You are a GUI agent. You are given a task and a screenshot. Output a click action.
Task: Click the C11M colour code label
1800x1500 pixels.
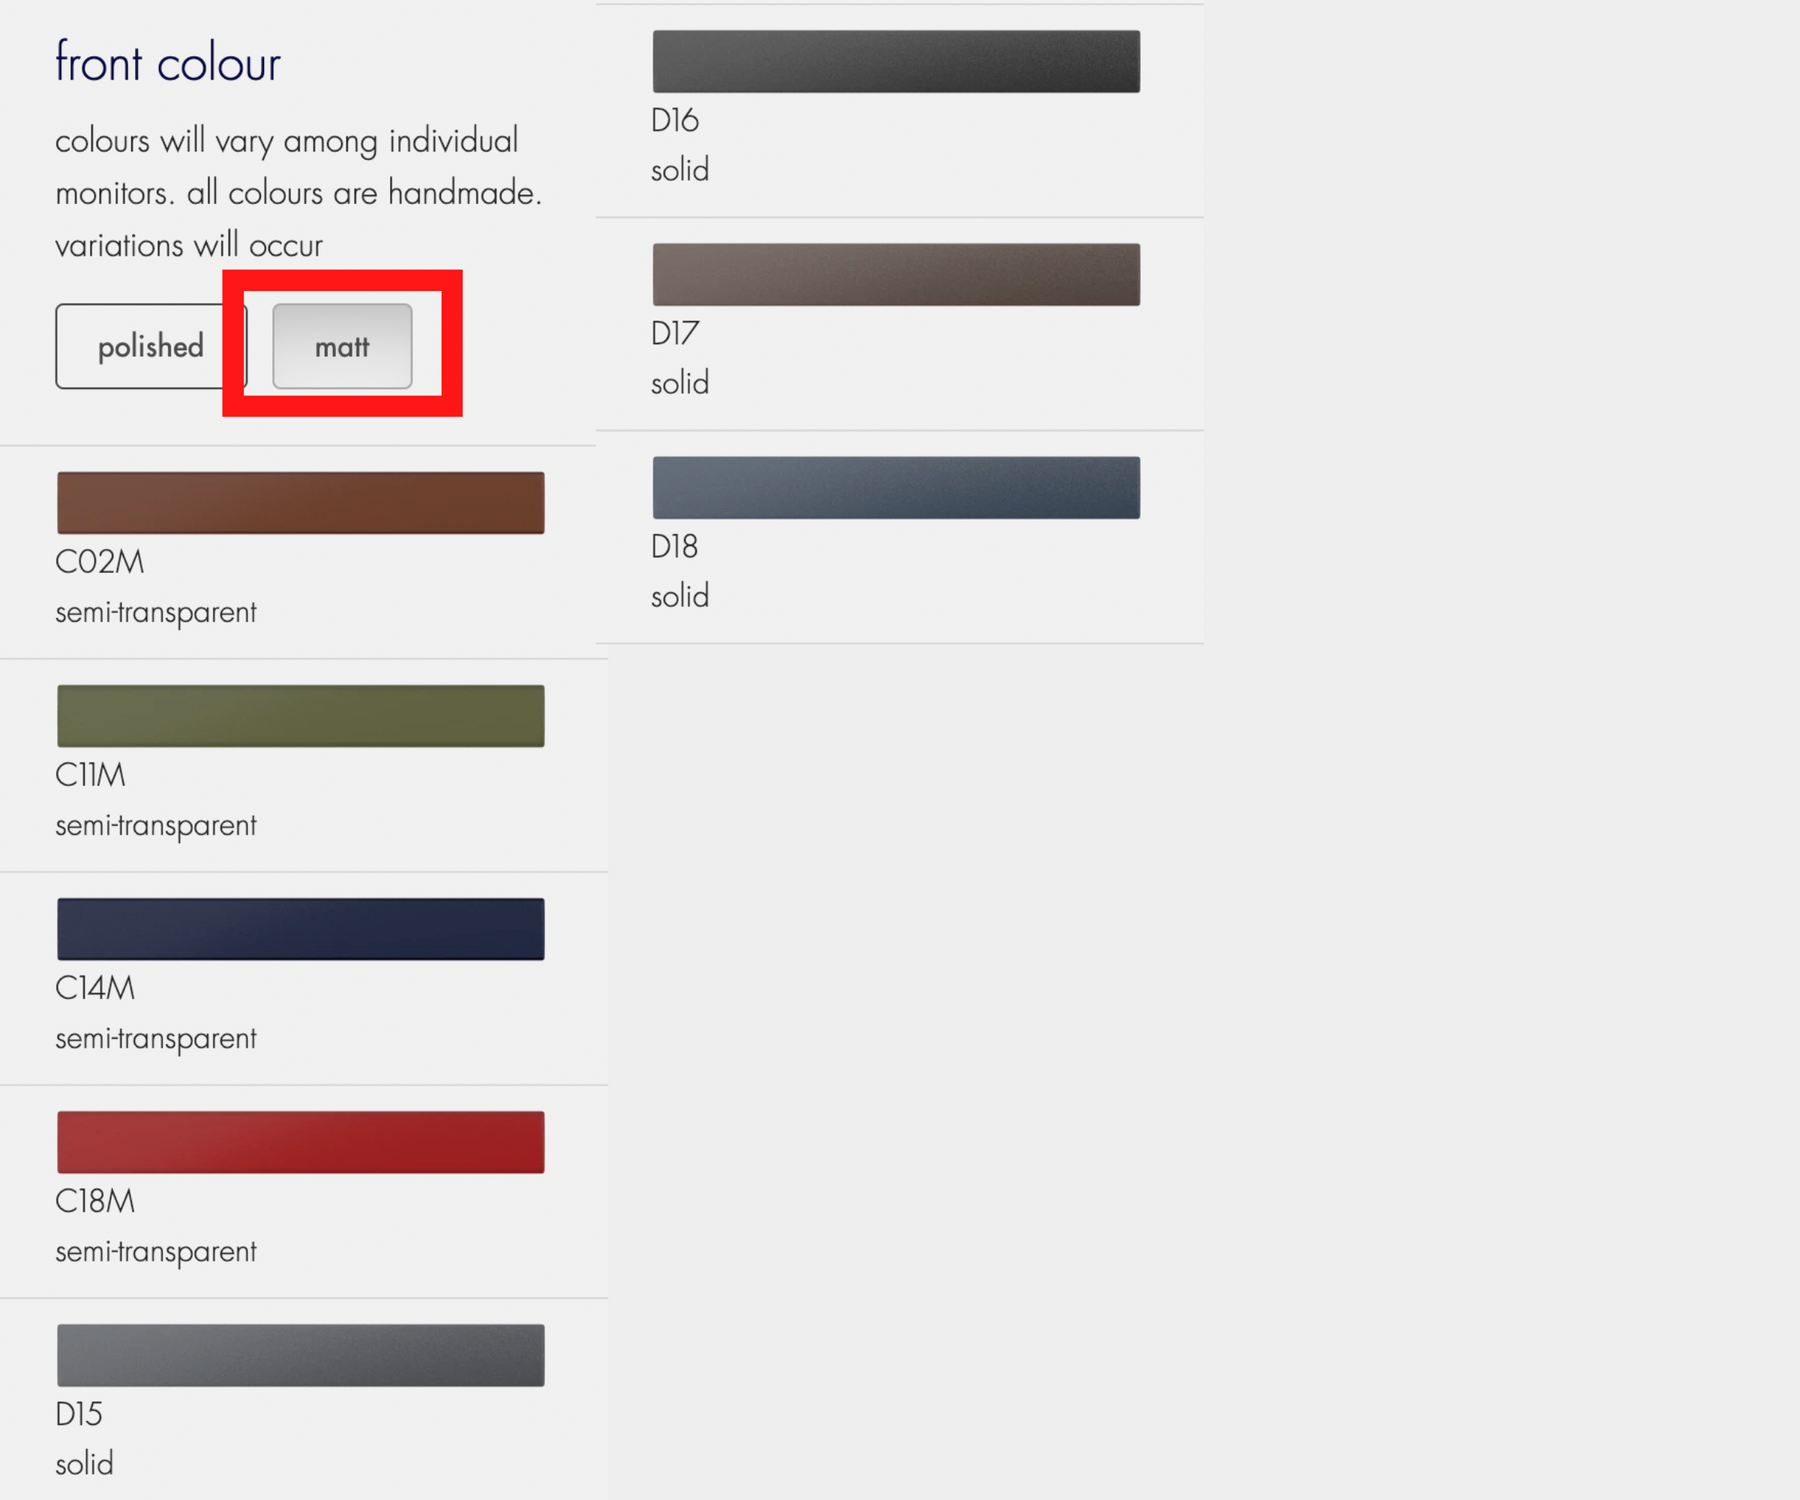click(91, 775)
